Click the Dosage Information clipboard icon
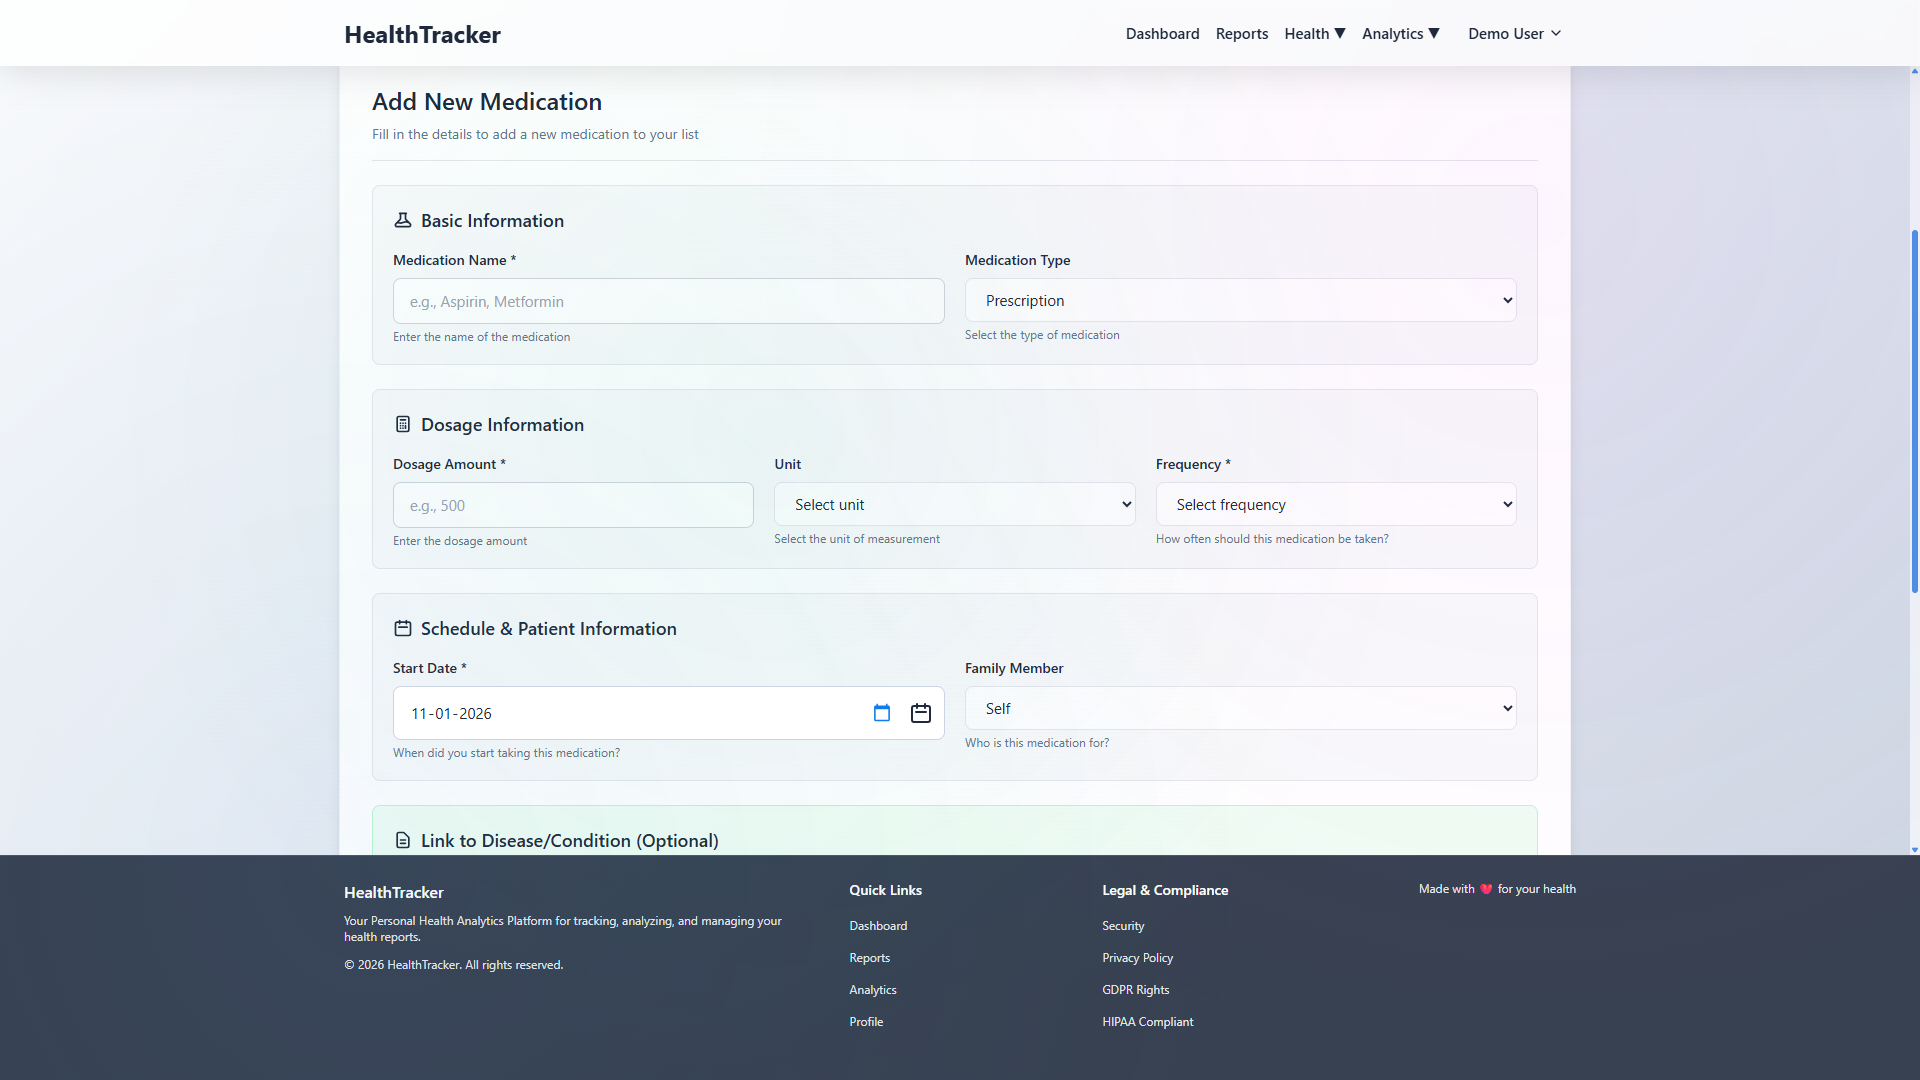Screen dimensions: 1920x1080 pyautogui.click(x=403, y=424)
